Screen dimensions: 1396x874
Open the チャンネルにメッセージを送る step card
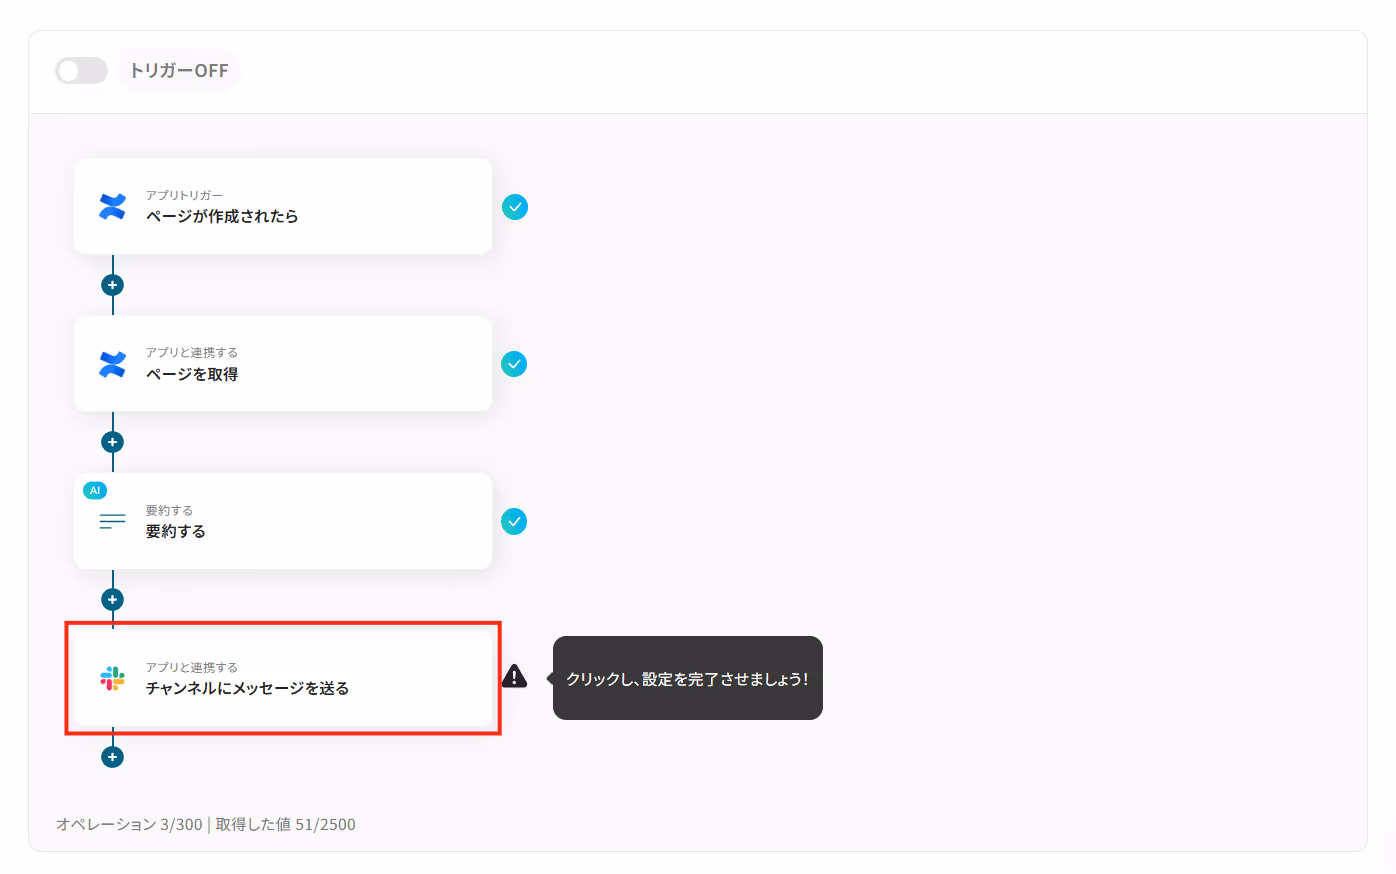[283, 678]
